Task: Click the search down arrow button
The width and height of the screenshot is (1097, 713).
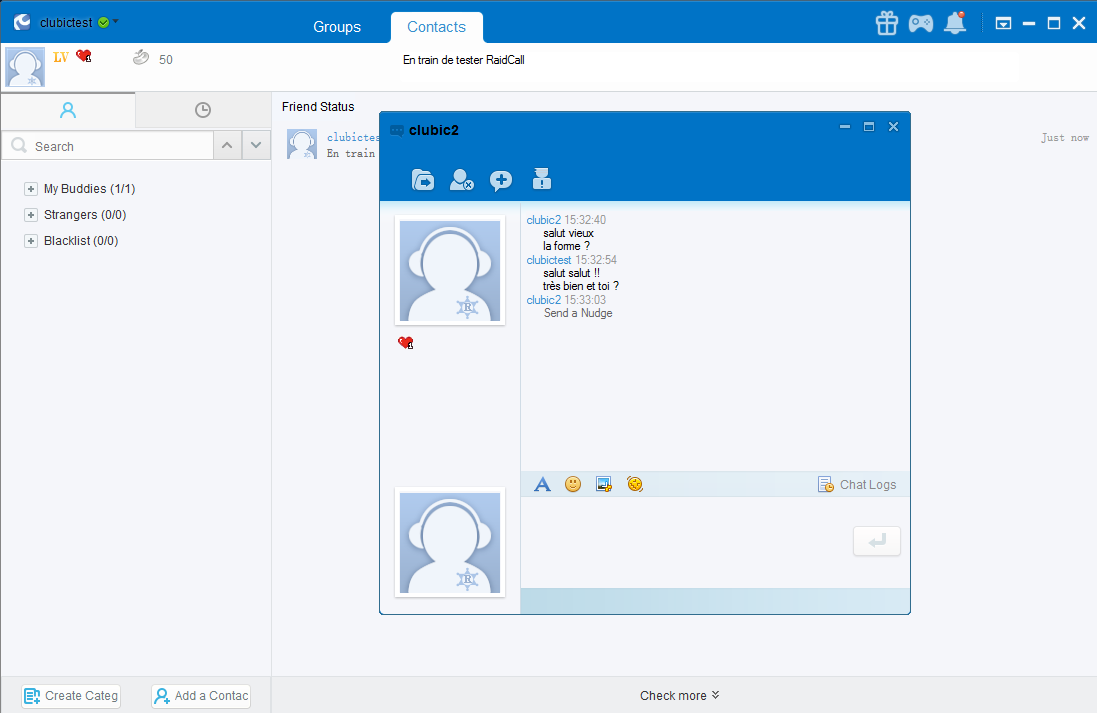Action: 256,146
